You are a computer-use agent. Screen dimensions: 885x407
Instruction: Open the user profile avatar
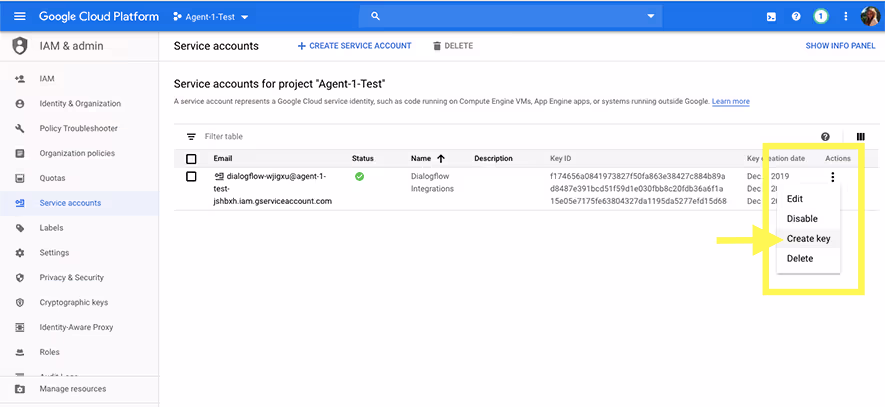coord(870,16)
